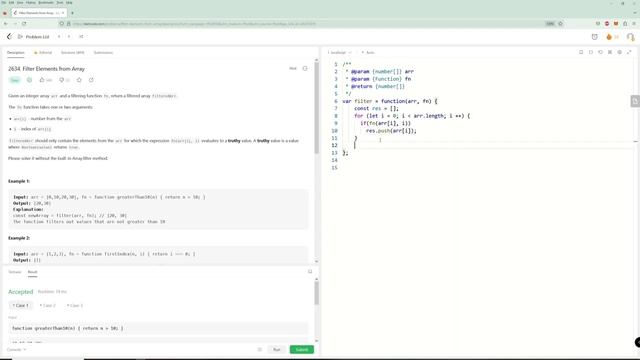Viewport: 640px width, 360px height.
Task: Expand editor to fullscreen
Action: click(x=629, y=52)
